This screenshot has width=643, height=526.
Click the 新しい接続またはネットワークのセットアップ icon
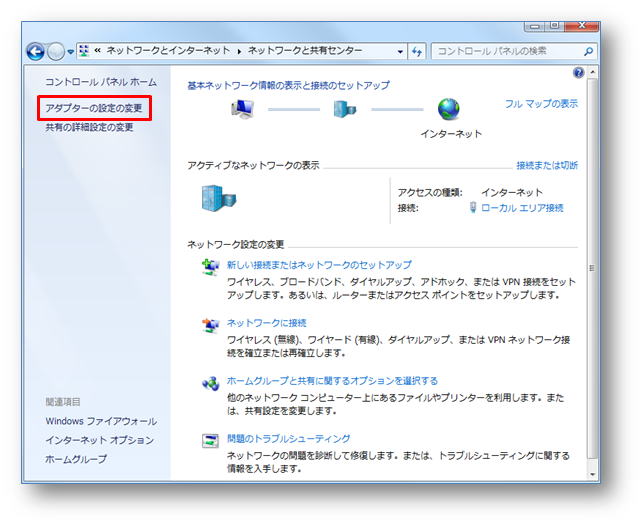coord(210,267)
